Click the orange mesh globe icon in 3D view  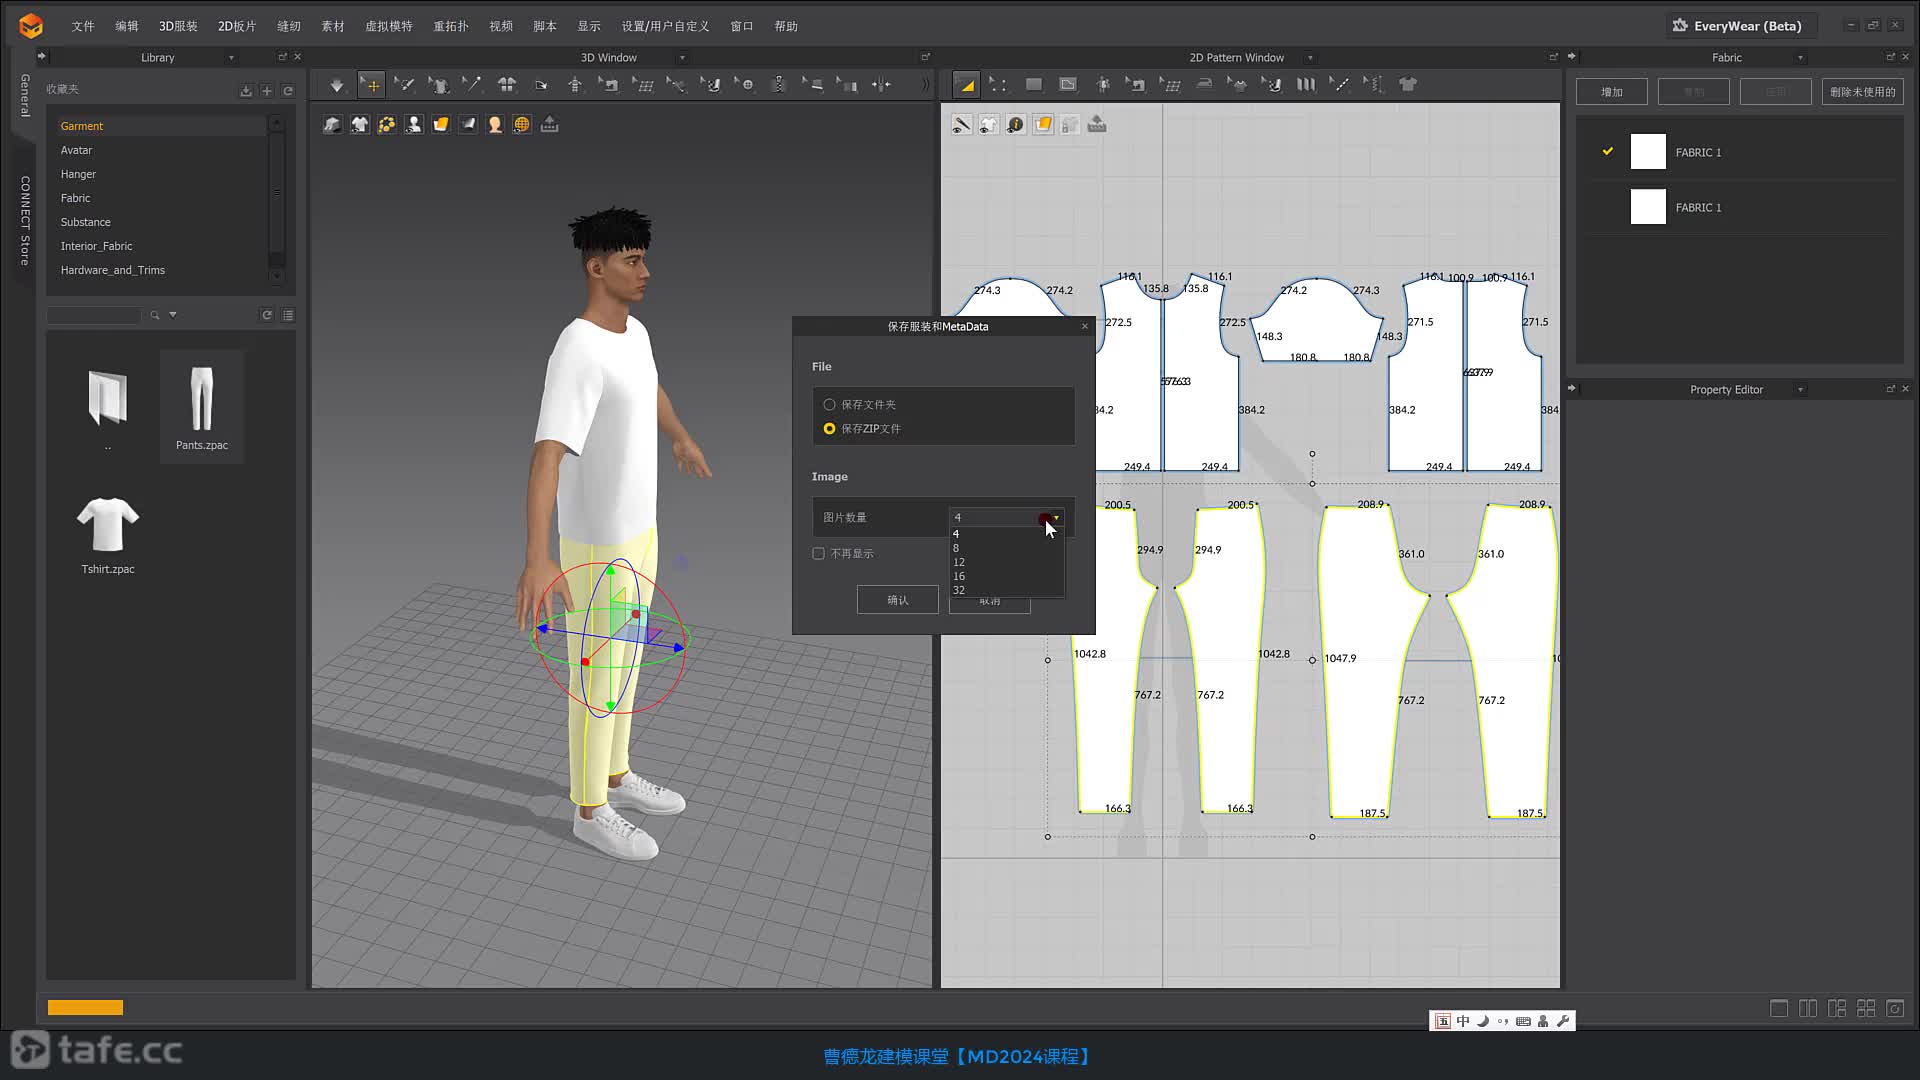point(522,125)
